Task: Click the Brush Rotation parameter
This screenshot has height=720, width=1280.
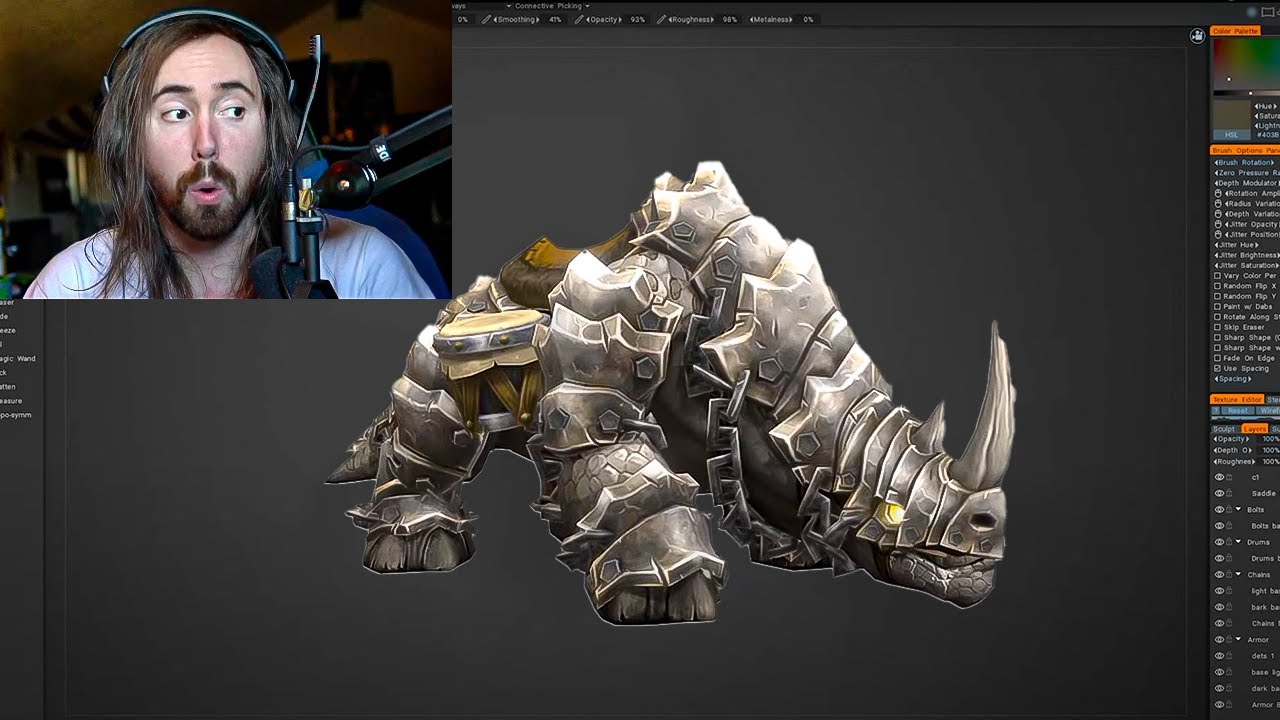Action: coord(1244,162)
